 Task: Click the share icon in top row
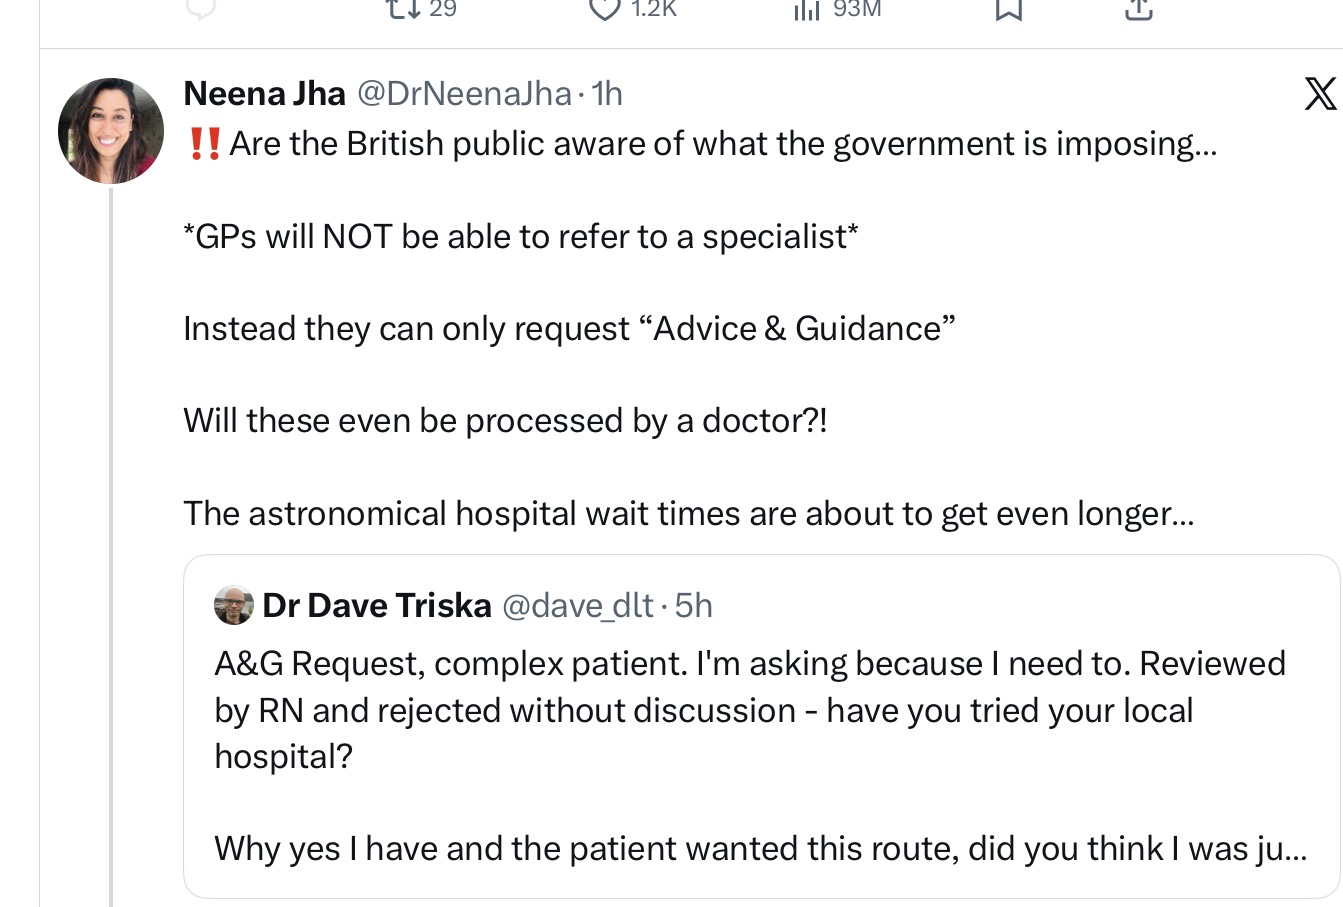(x=1139, y=9)
